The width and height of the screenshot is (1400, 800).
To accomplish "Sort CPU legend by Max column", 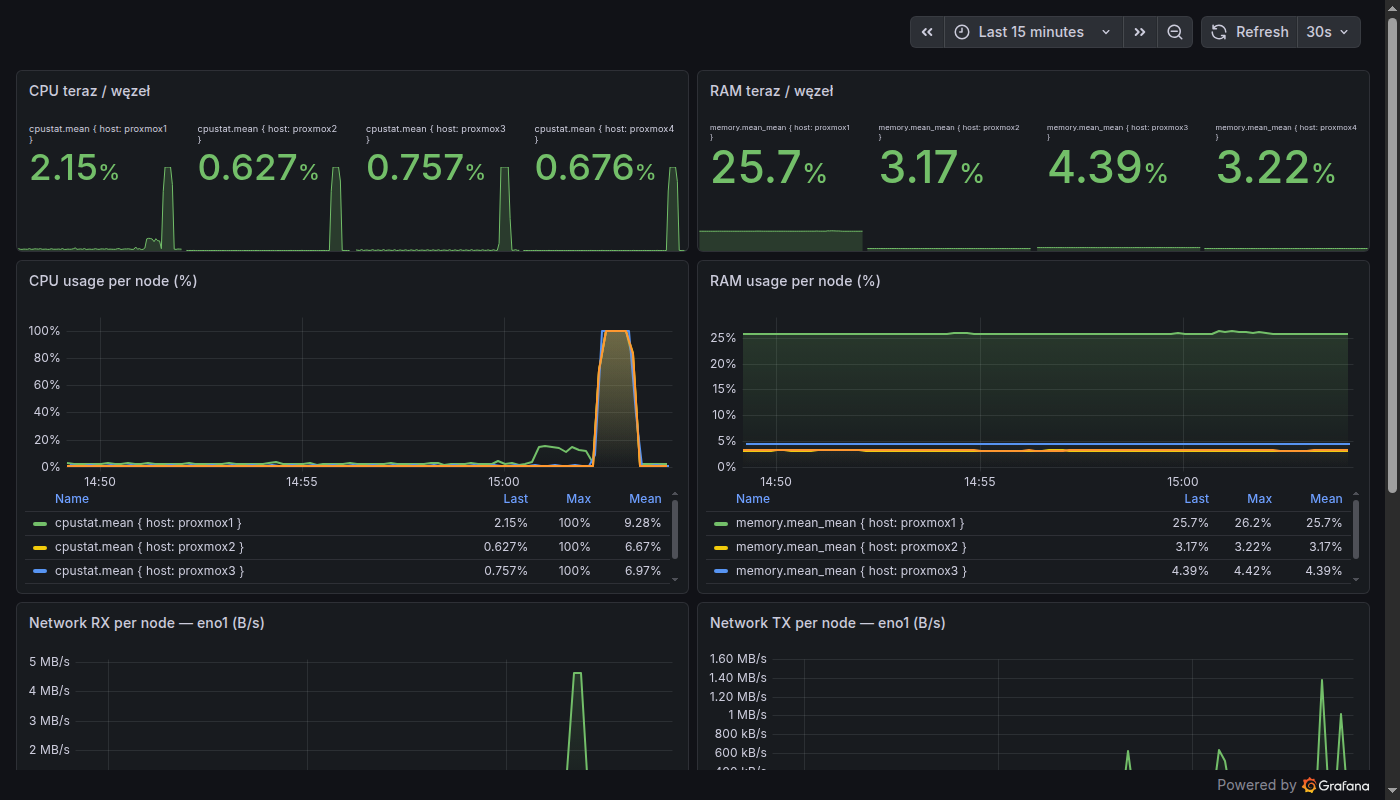I will pyautogui.click(x=578, y=499).
